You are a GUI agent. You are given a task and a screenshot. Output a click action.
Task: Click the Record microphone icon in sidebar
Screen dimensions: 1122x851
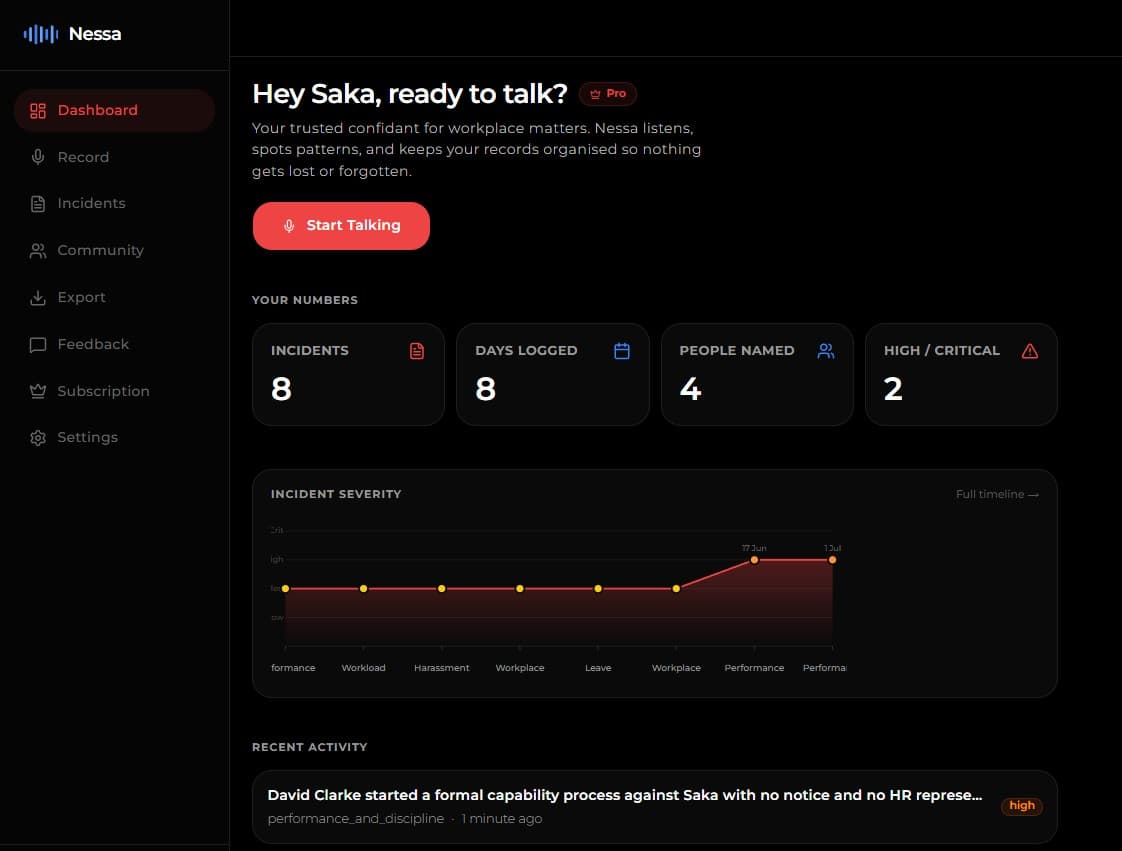[38, 157]
